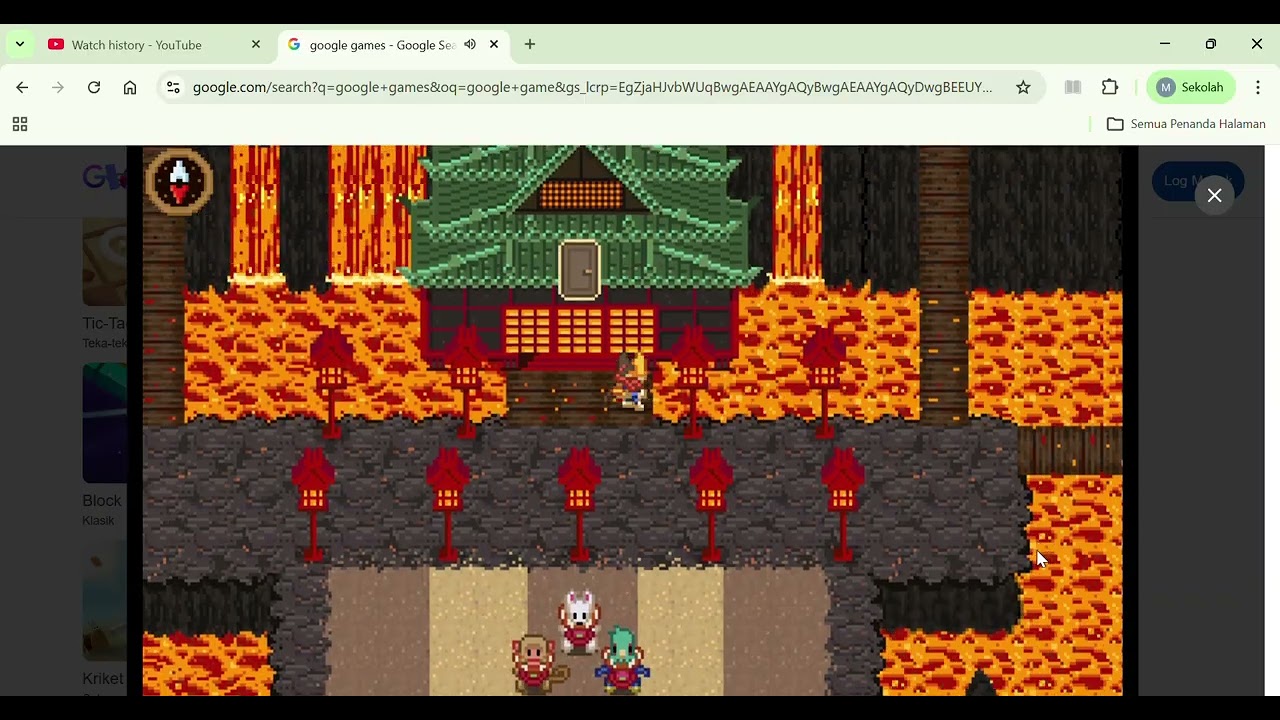Reload the current page

pos(94,88)
